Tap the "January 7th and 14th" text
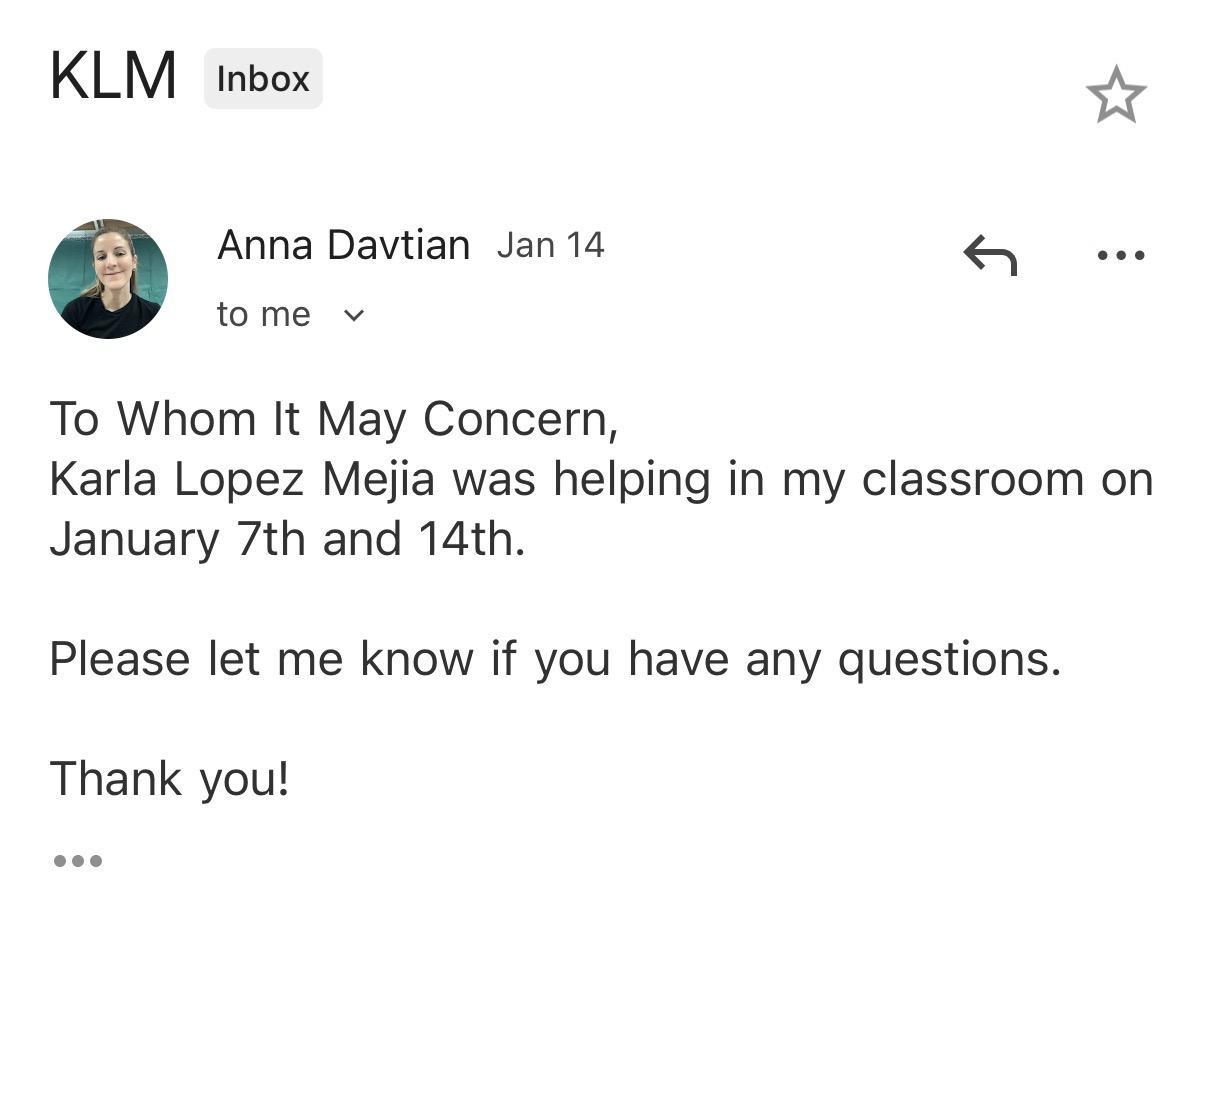 pos(287,539)
